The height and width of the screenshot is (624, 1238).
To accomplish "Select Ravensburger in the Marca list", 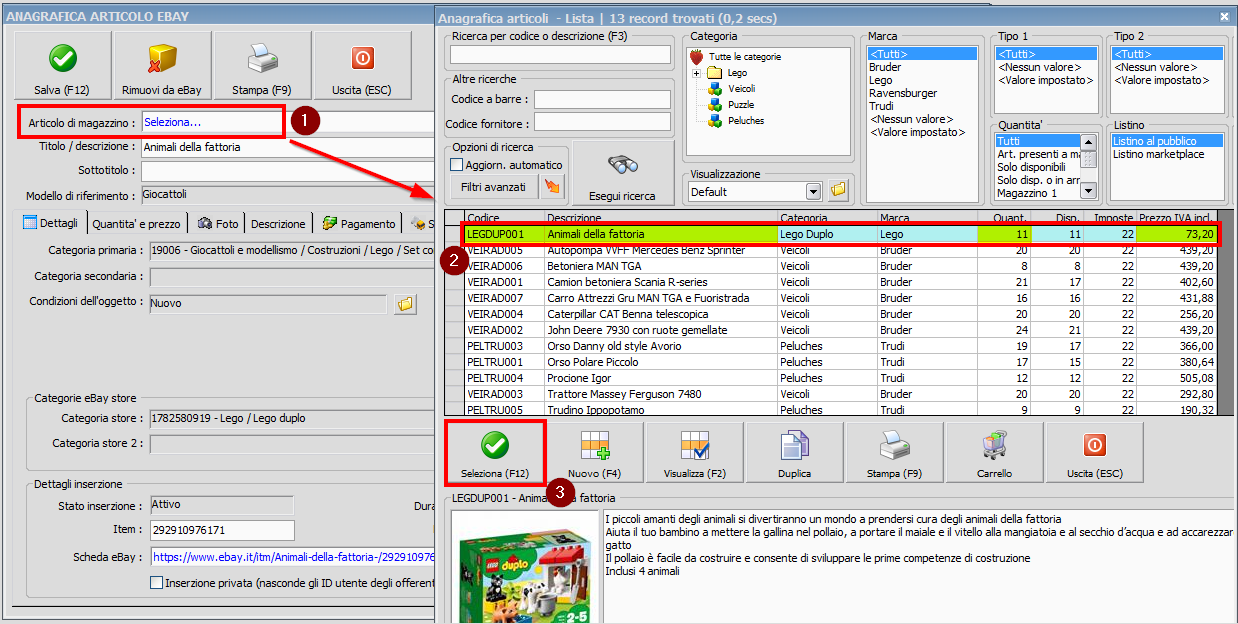I will click(x=903, y=93).
